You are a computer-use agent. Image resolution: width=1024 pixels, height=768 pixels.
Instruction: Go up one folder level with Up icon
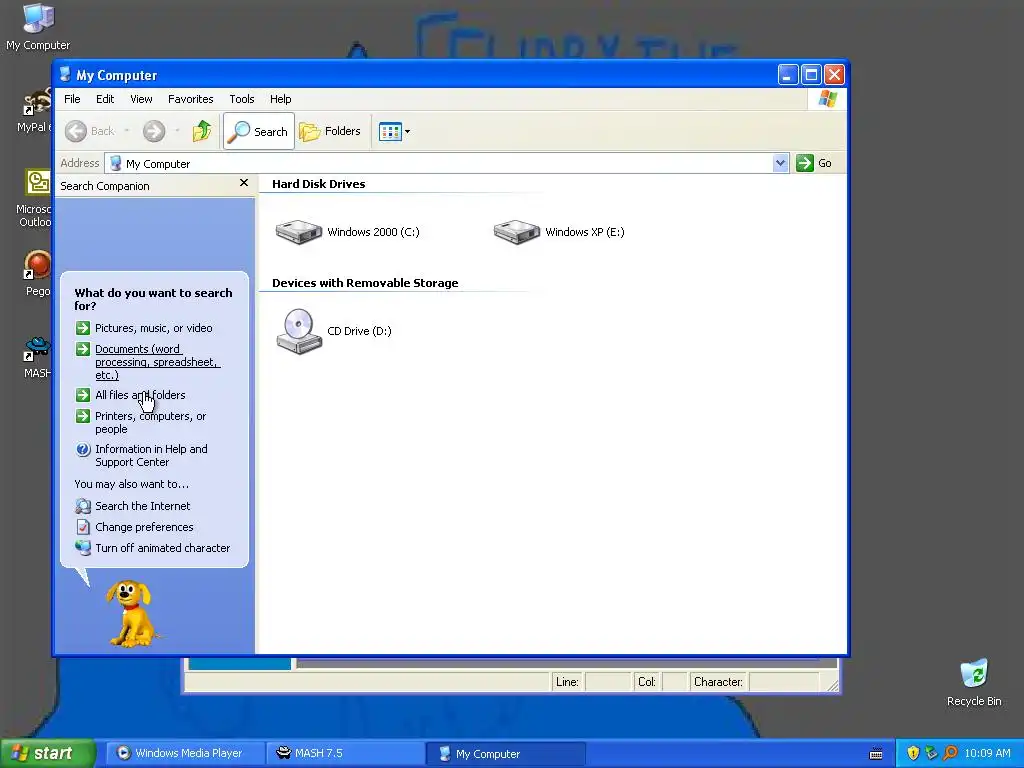[x=202, y=131]
